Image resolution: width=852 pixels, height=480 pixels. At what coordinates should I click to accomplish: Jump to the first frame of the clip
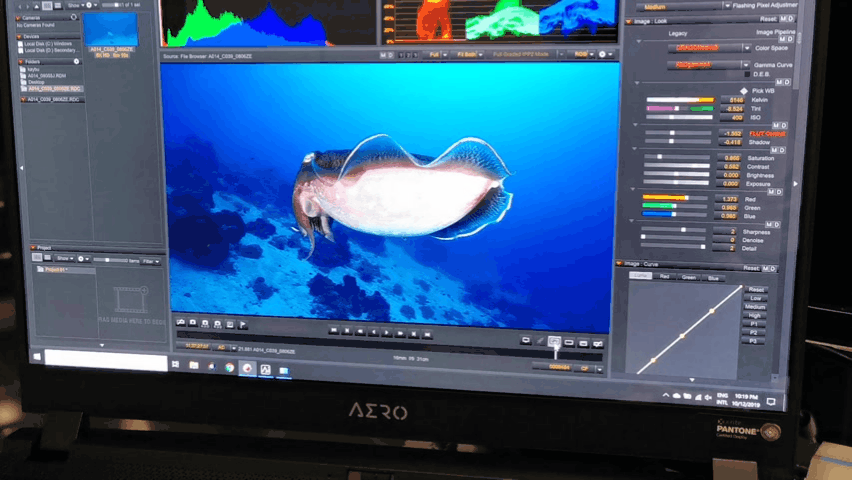point(334,331)
